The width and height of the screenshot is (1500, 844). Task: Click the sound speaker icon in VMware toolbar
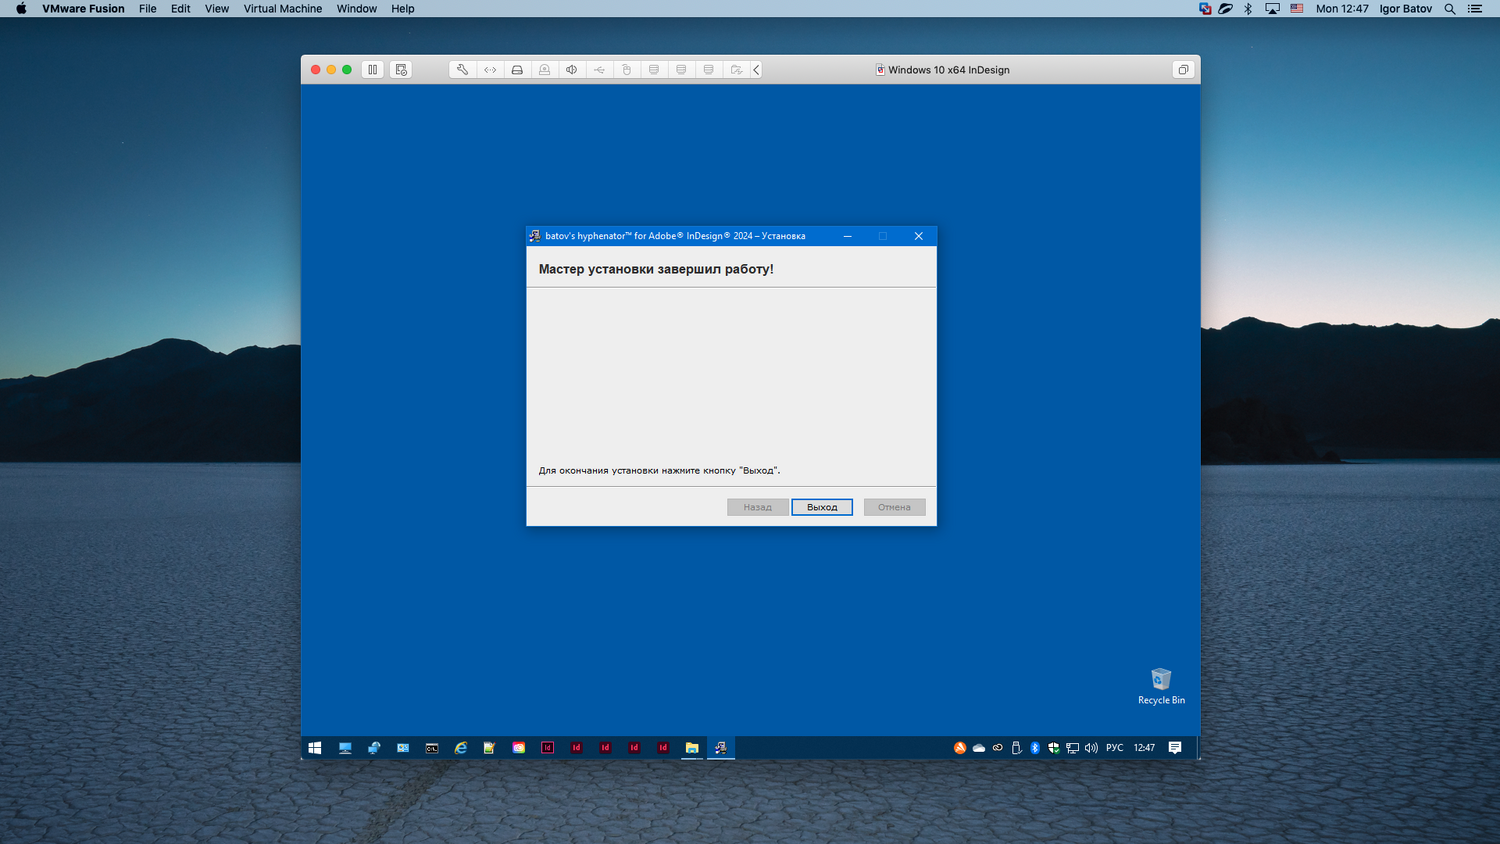[x=571, y=70]
